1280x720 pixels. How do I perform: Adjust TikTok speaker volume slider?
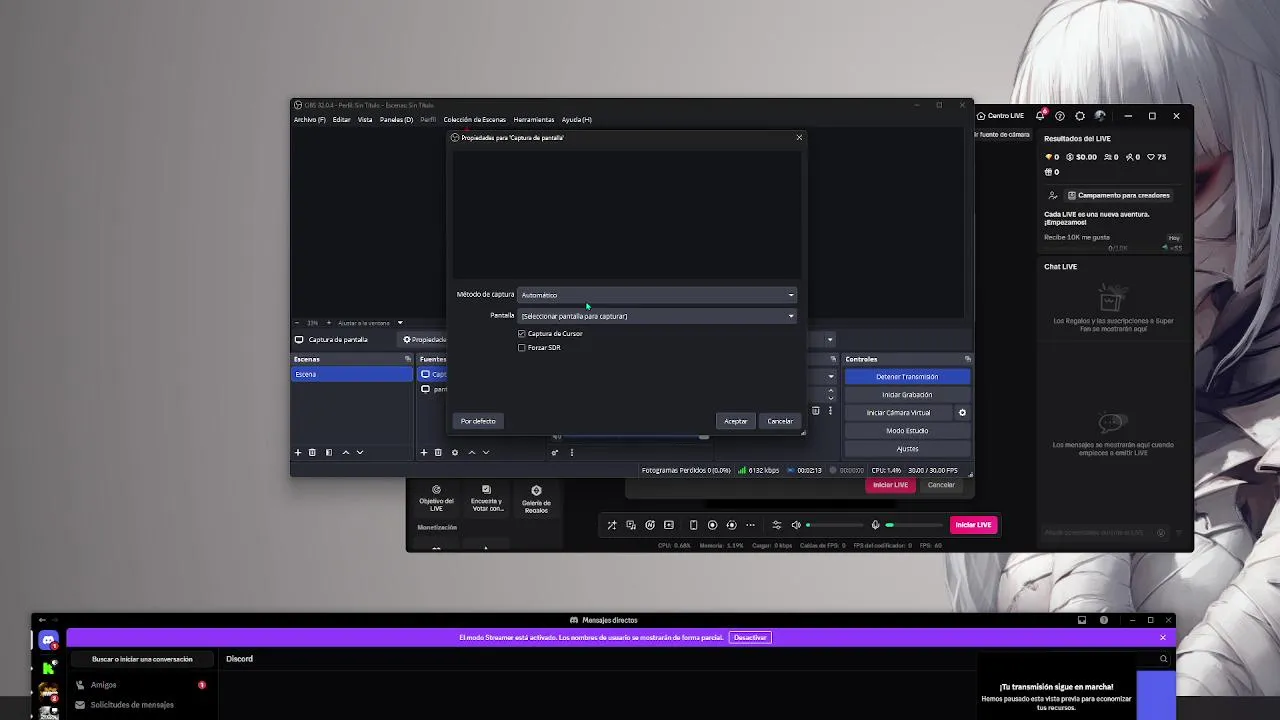point(834,525)
